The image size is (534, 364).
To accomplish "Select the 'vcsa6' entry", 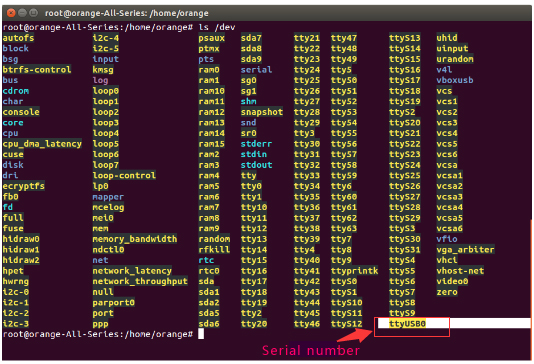I will coord(450,228).
